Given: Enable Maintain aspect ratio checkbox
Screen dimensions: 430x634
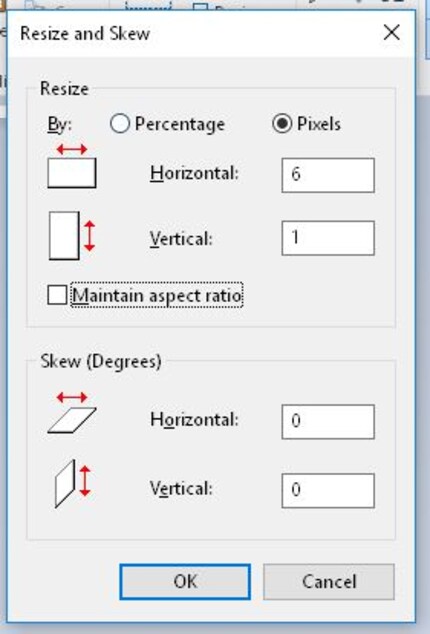Looking at the screenshot, I should tap(57, 295).
